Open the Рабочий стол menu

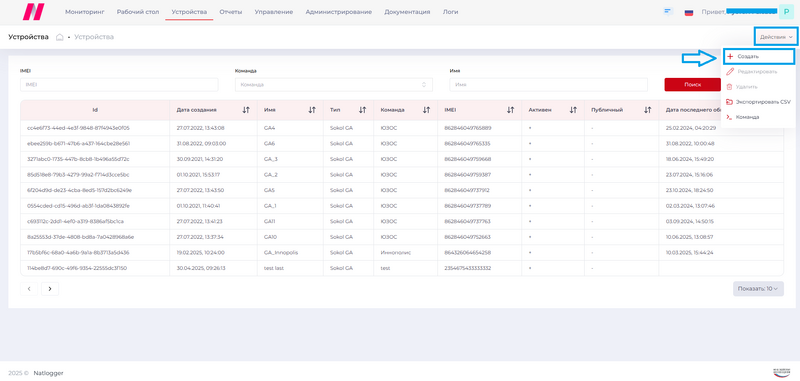click(x=138, y=12)
